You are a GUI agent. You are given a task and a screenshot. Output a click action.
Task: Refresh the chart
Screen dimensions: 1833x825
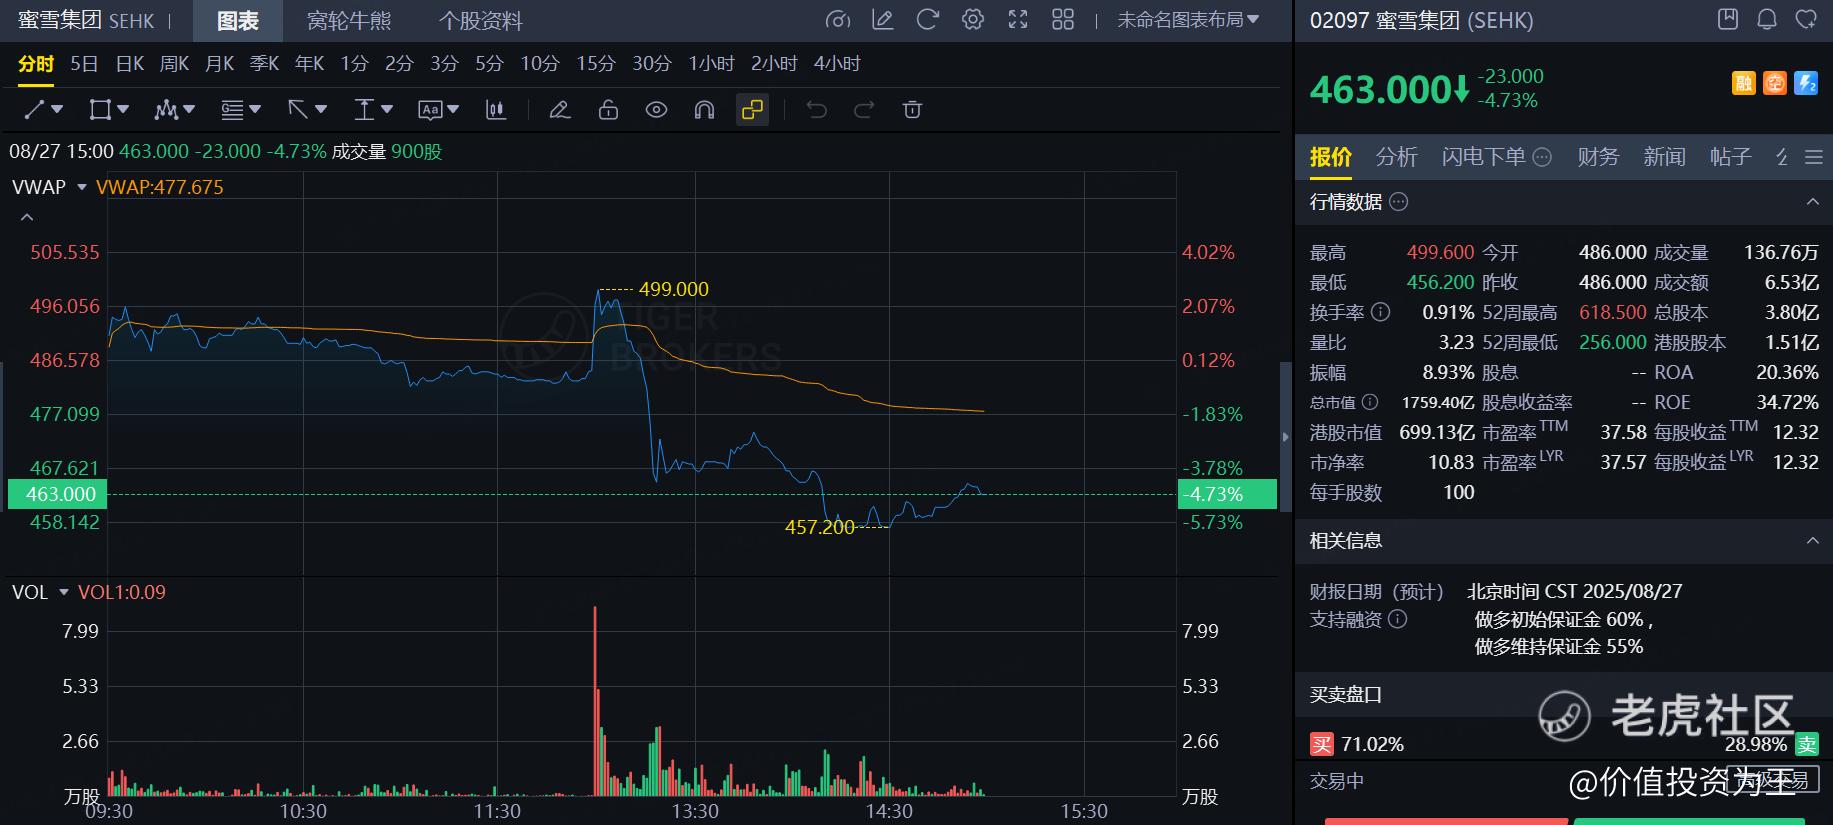tap(928, 20)
